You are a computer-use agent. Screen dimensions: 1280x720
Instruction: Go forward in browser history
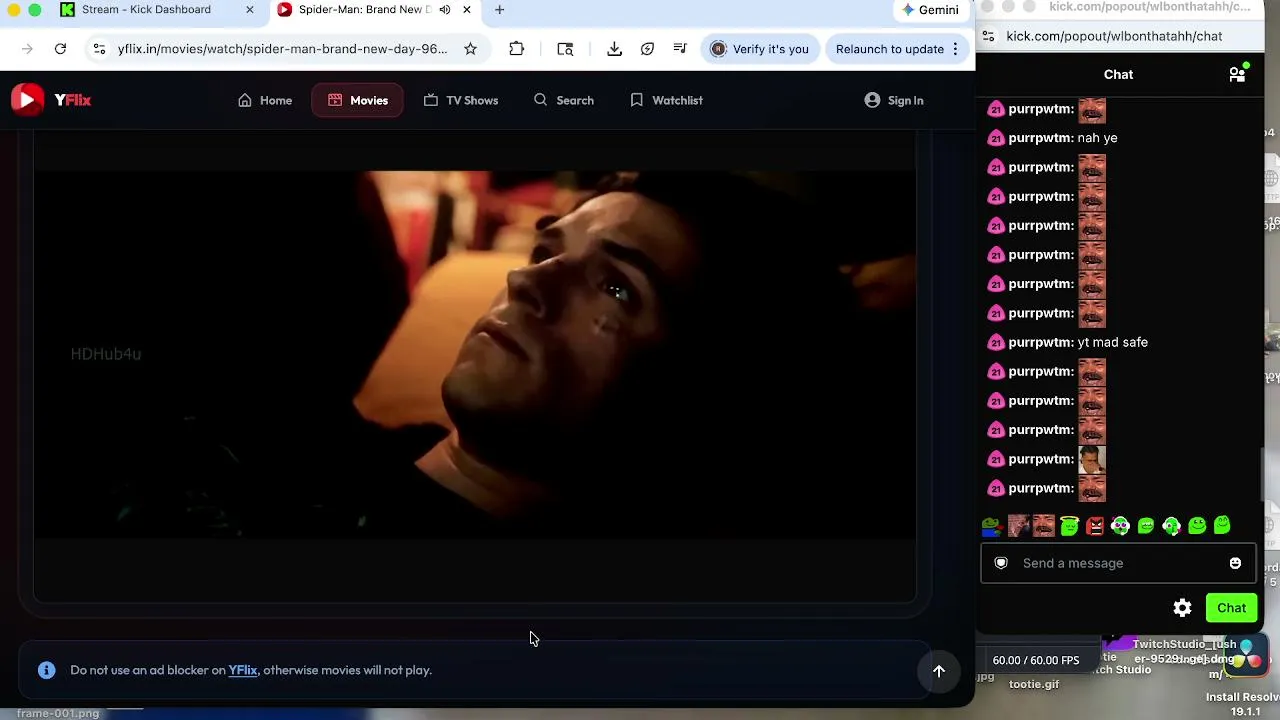pyautogui.click(x=27, y=49)
